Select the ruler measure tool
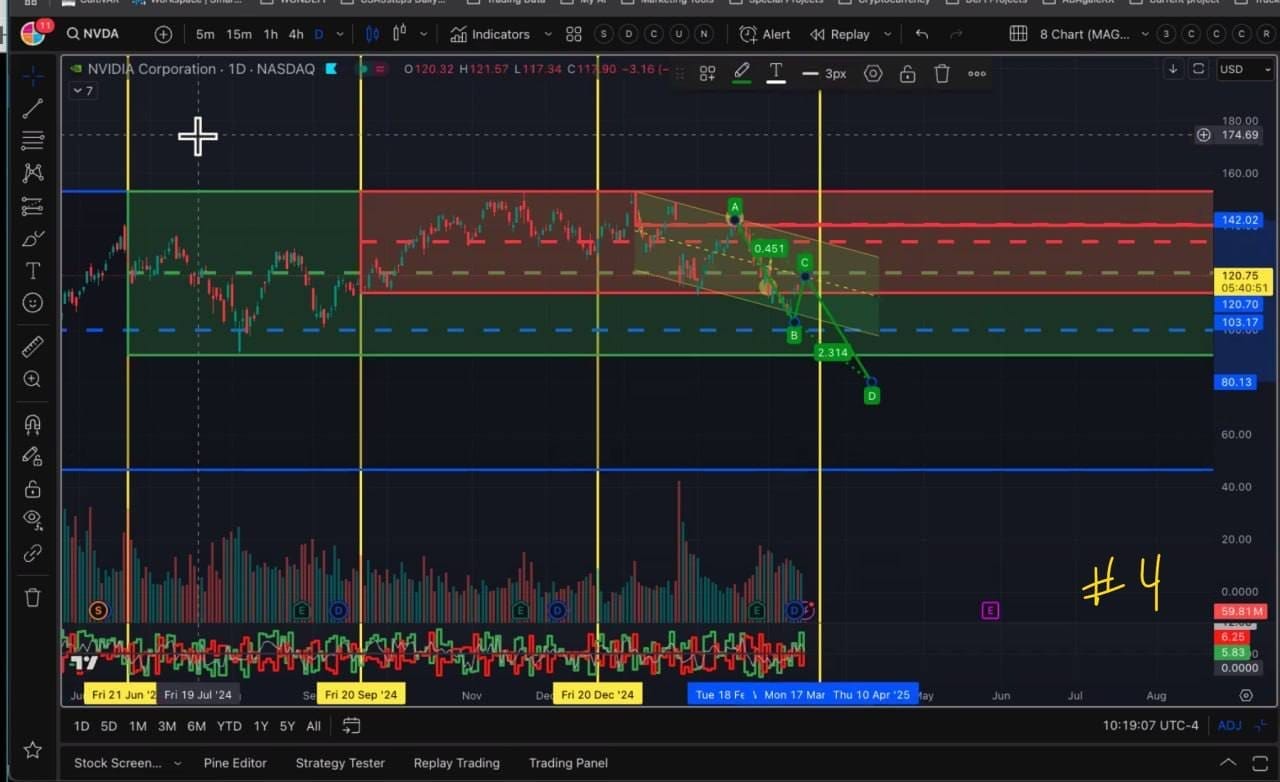Viewport: 1280px width, 782px height. tap(33, 346)
